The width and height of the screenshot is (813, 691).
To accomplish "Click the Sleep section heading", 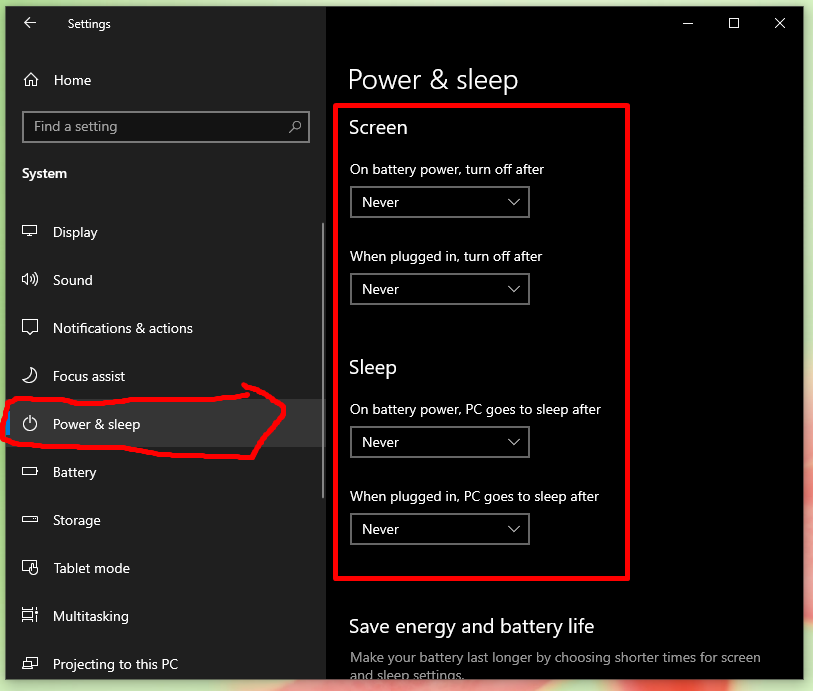I will pos(373,368).
